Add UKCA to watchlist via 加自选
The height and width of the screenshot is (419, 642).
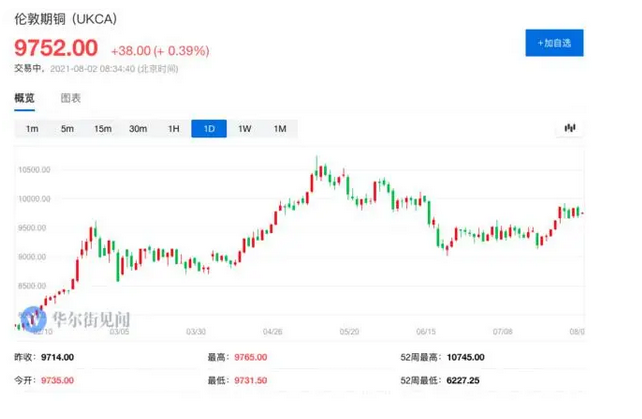[x=554, y=43]
